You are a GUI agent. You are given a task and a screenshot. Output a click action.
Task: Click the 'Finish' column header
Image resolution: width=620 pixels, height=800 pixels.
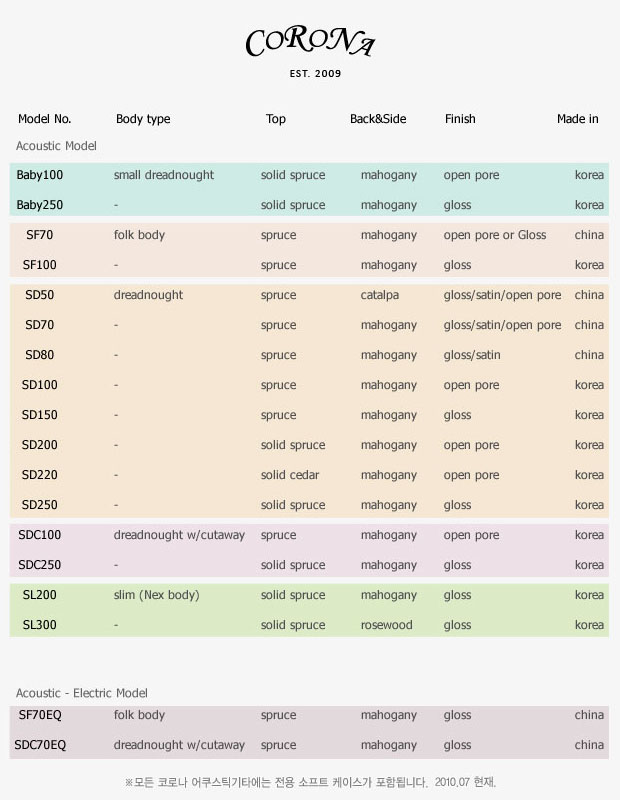click(x=460, y=119)
